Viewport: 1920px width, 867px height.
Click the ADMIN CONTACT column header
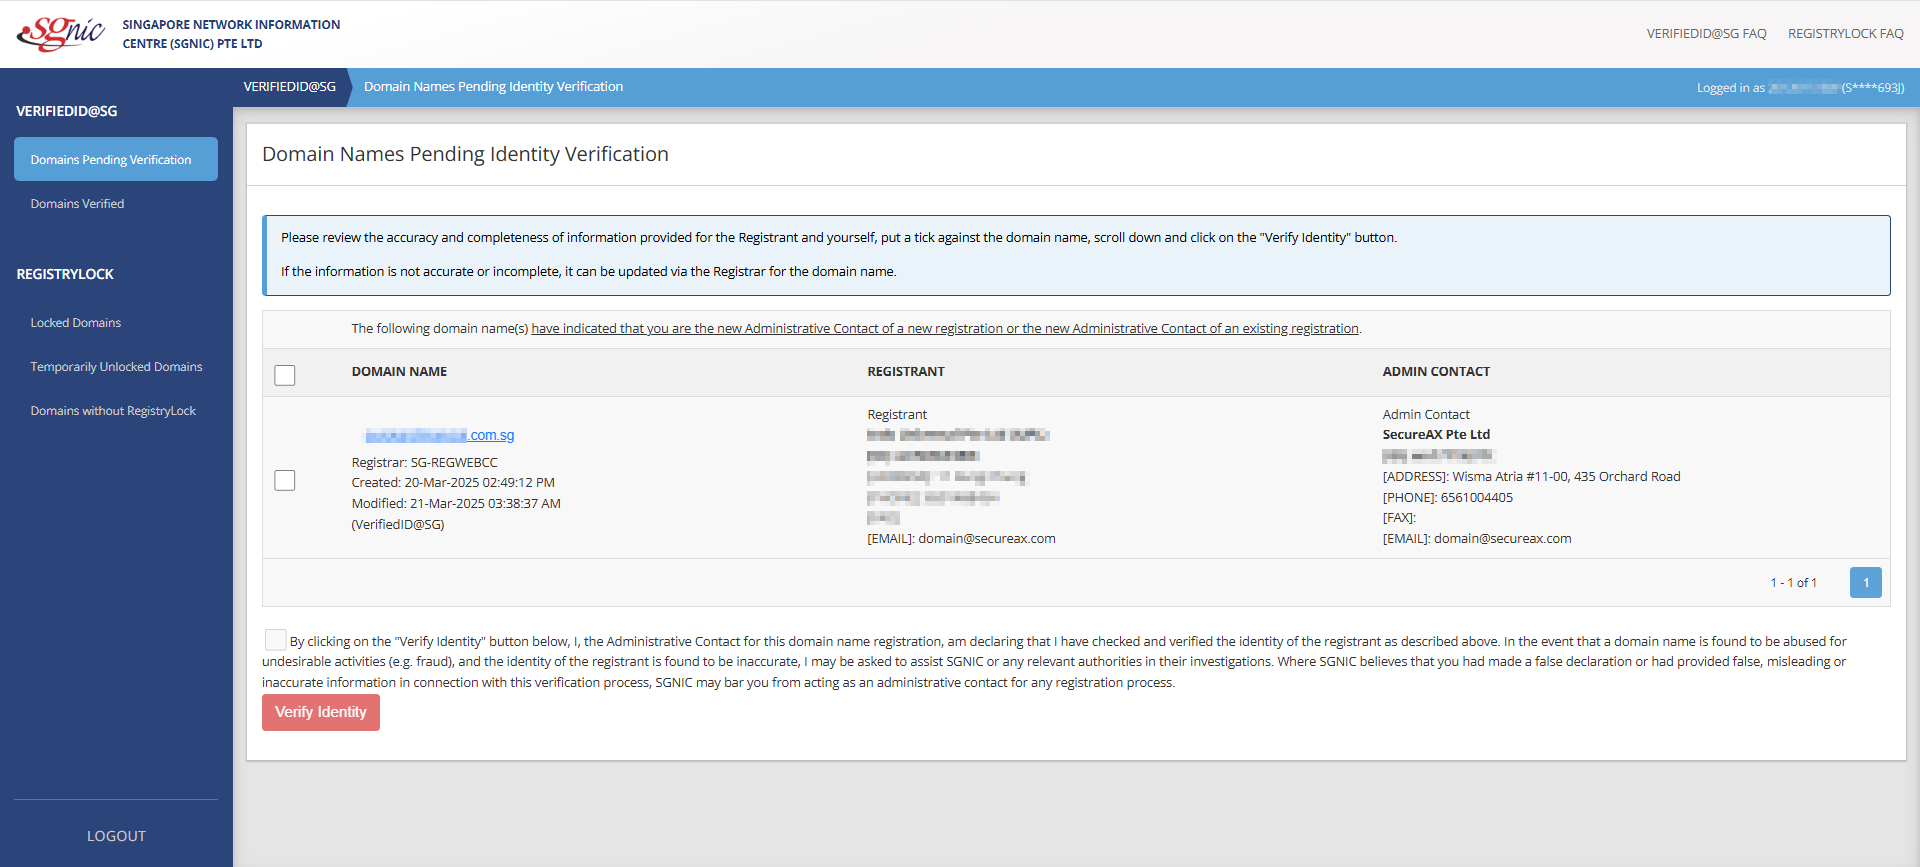coord(1435,372)
